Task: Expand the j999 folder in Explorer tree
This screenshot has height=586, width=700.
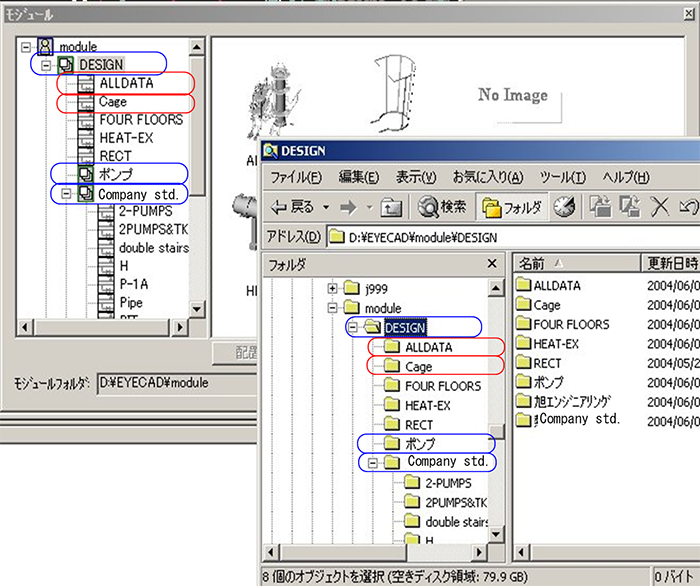Action: point(333,289)
